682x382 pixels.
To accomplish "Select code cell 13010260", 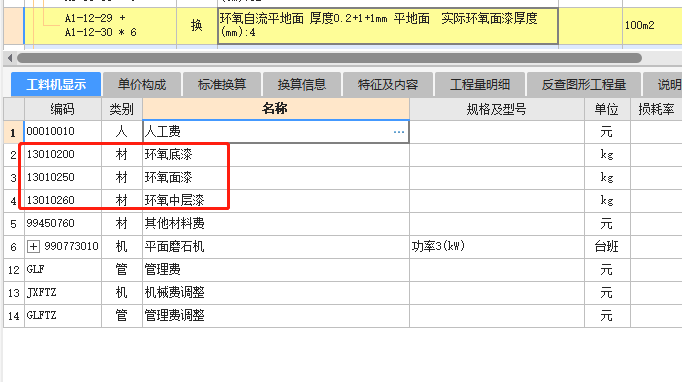I will point(63,201).
